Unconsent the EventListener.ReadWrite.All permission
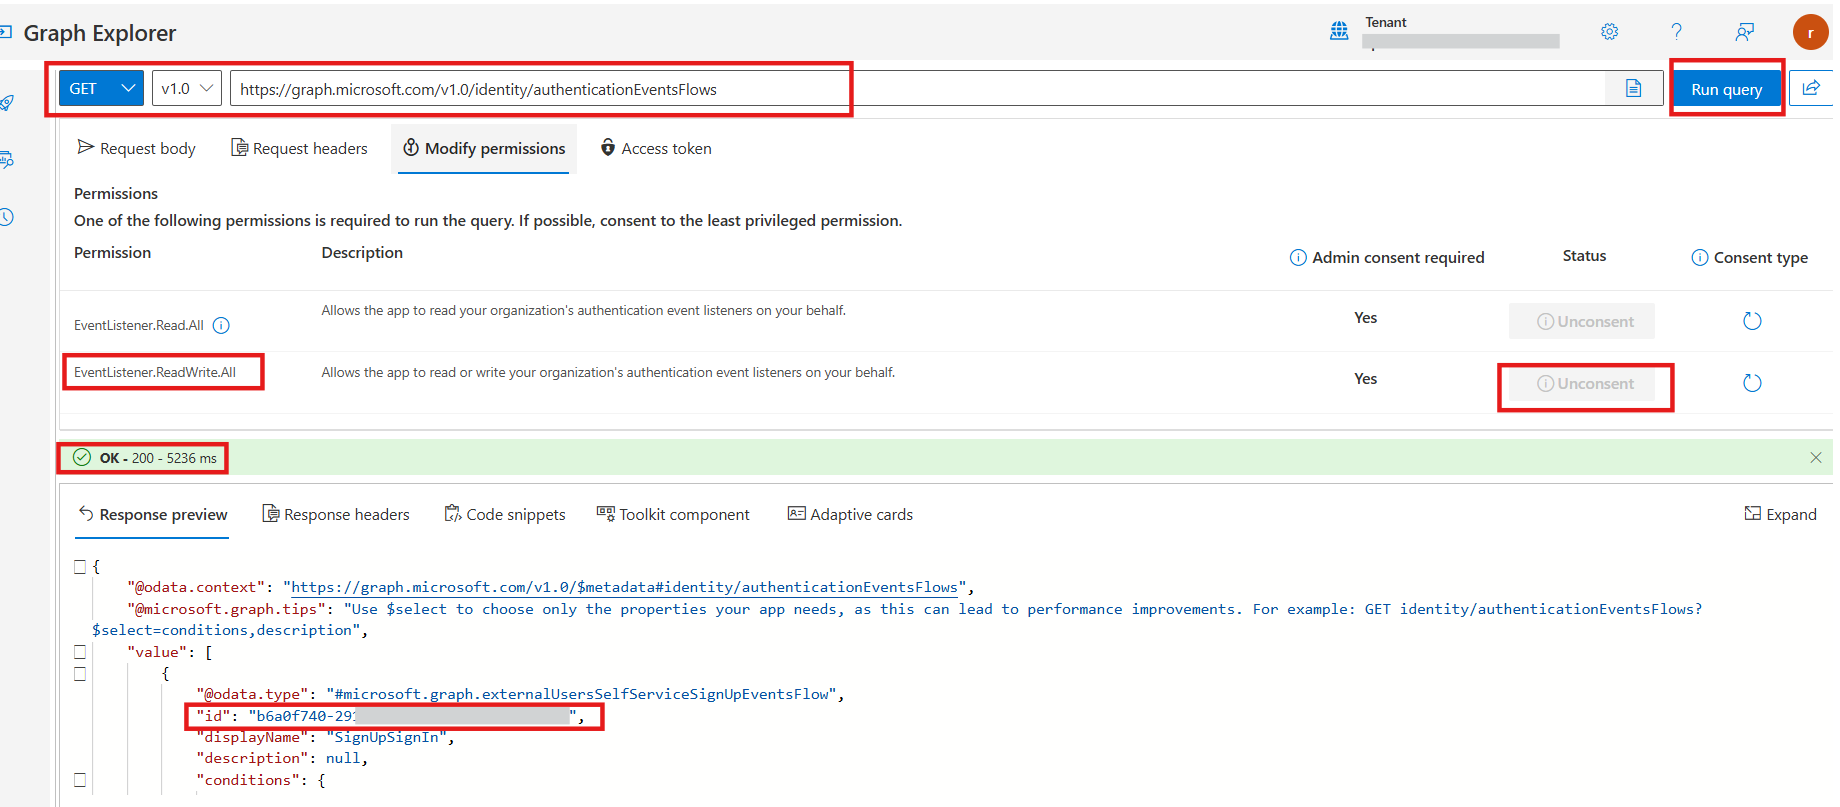The width and height of the screenshot is (1840, 807). (1582, 384)
